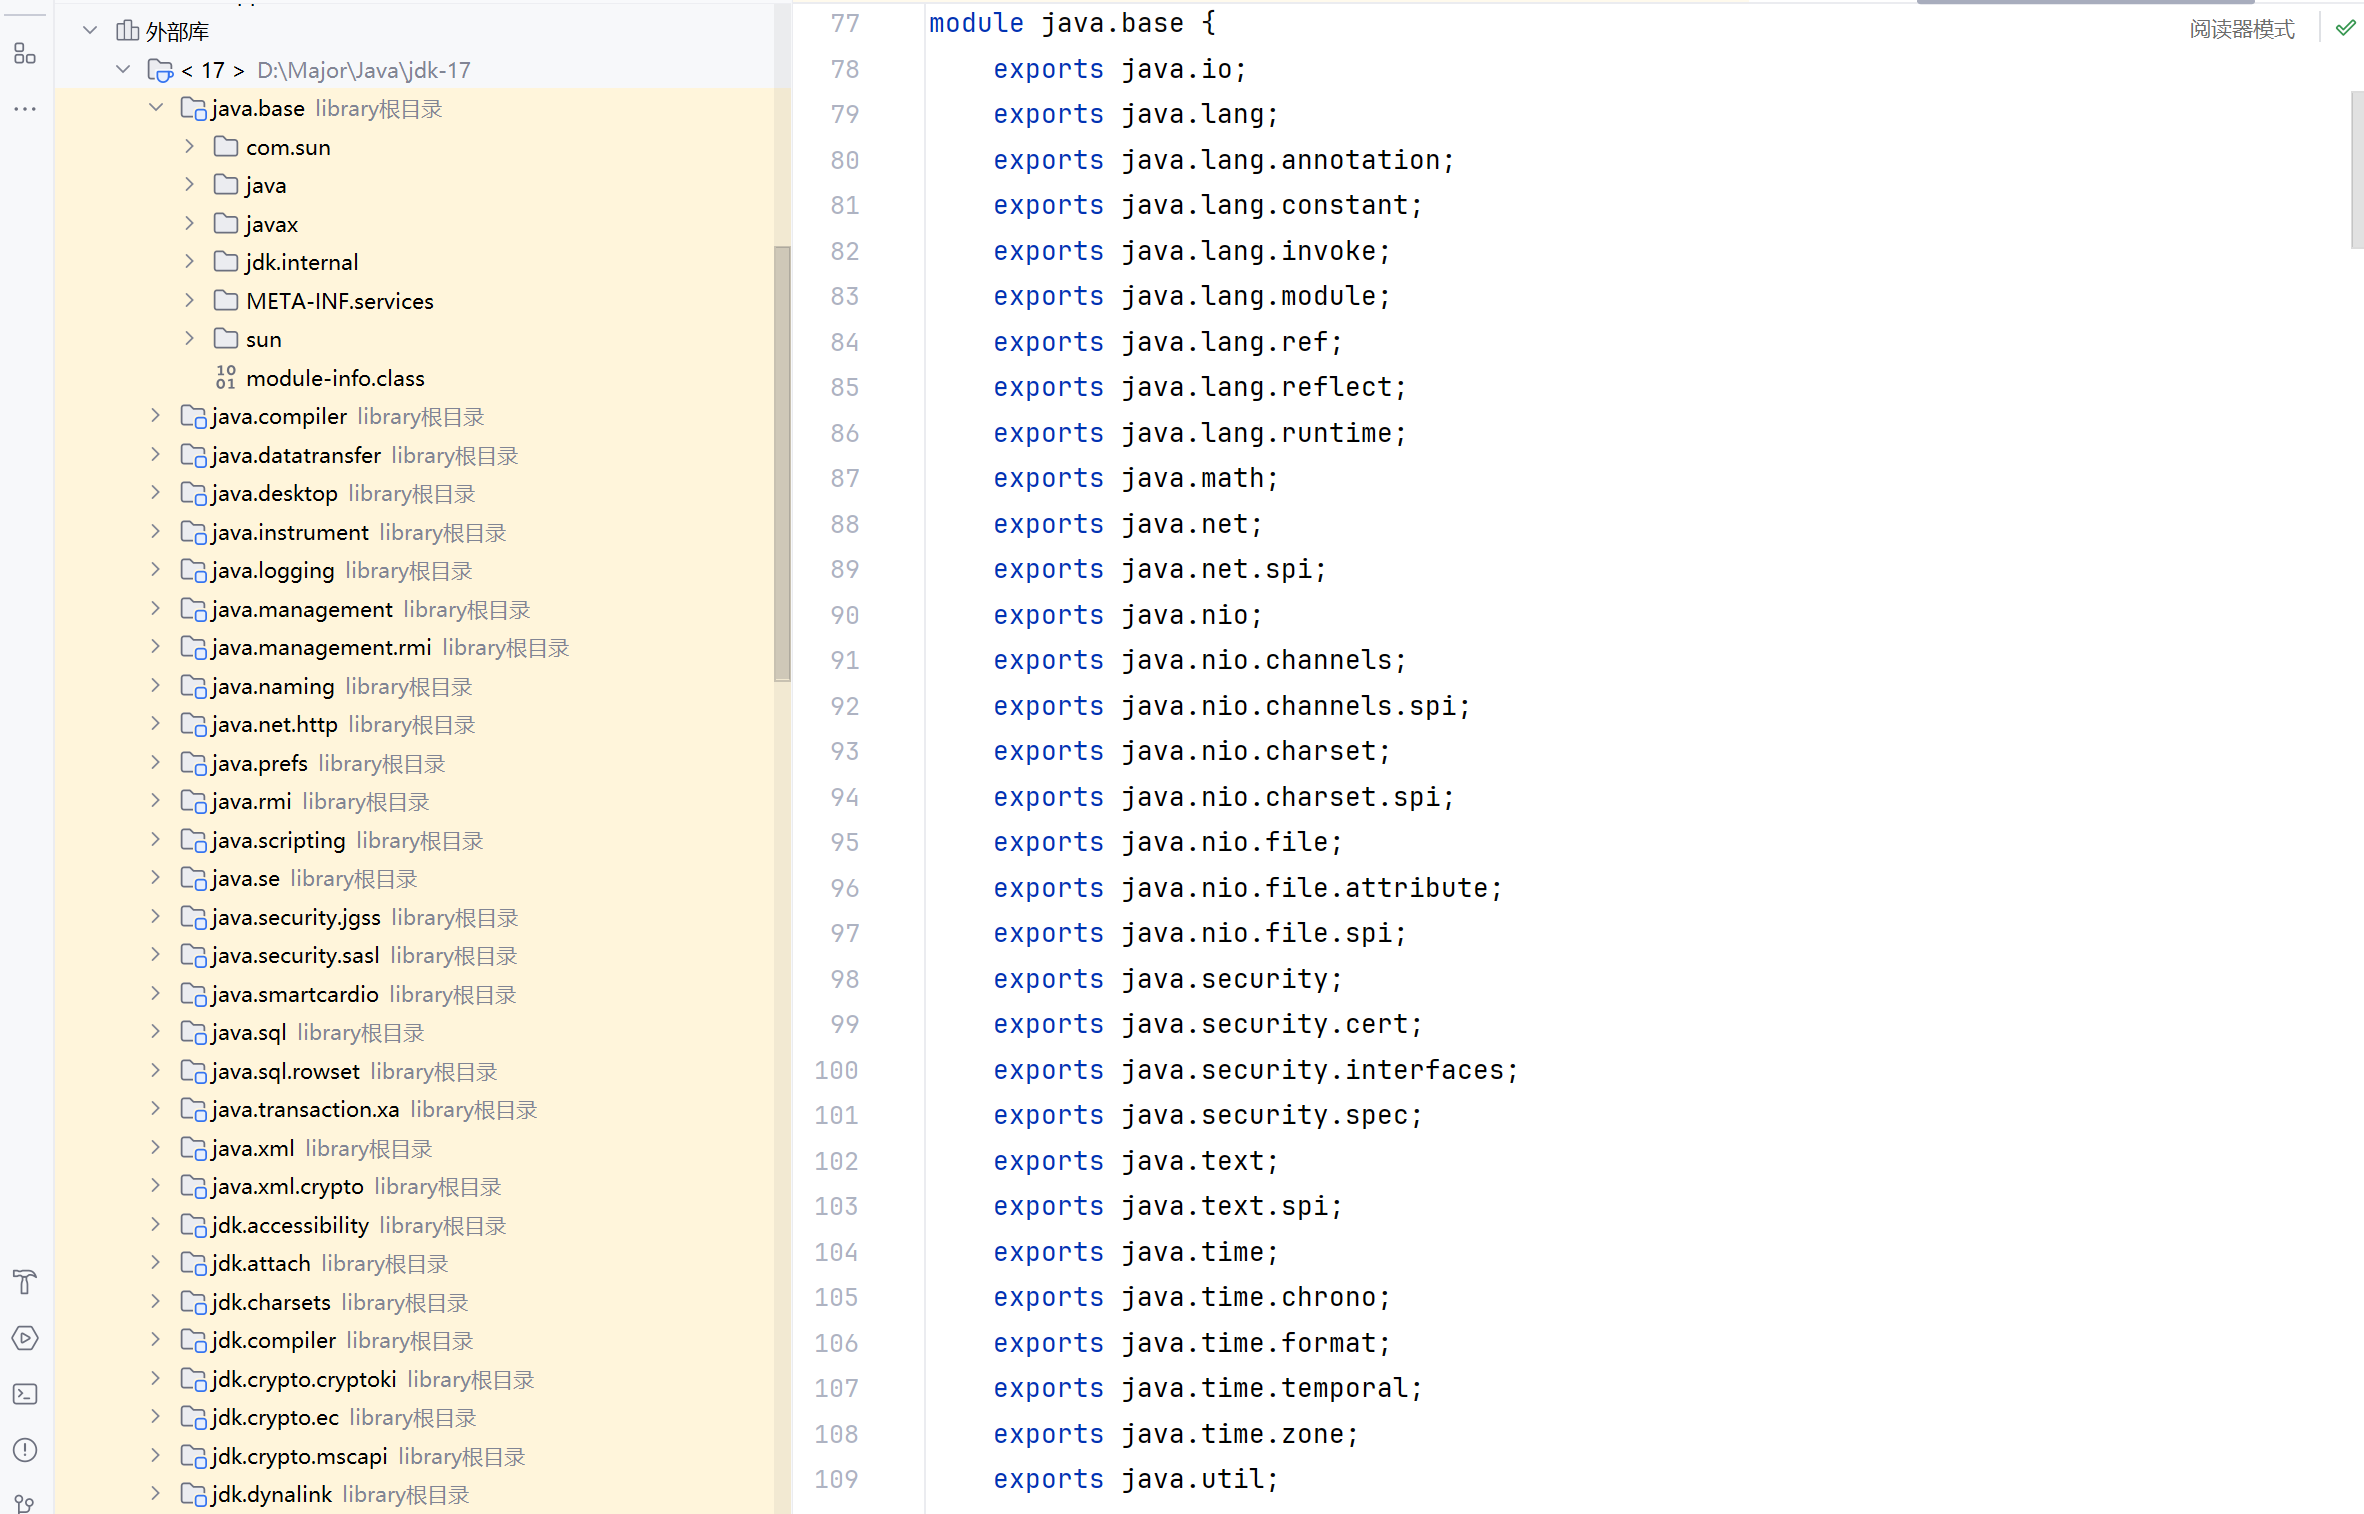Expand the jdk.crypto.cryptoki library node
The image size is (2364, 1514).
point(156,1379)
